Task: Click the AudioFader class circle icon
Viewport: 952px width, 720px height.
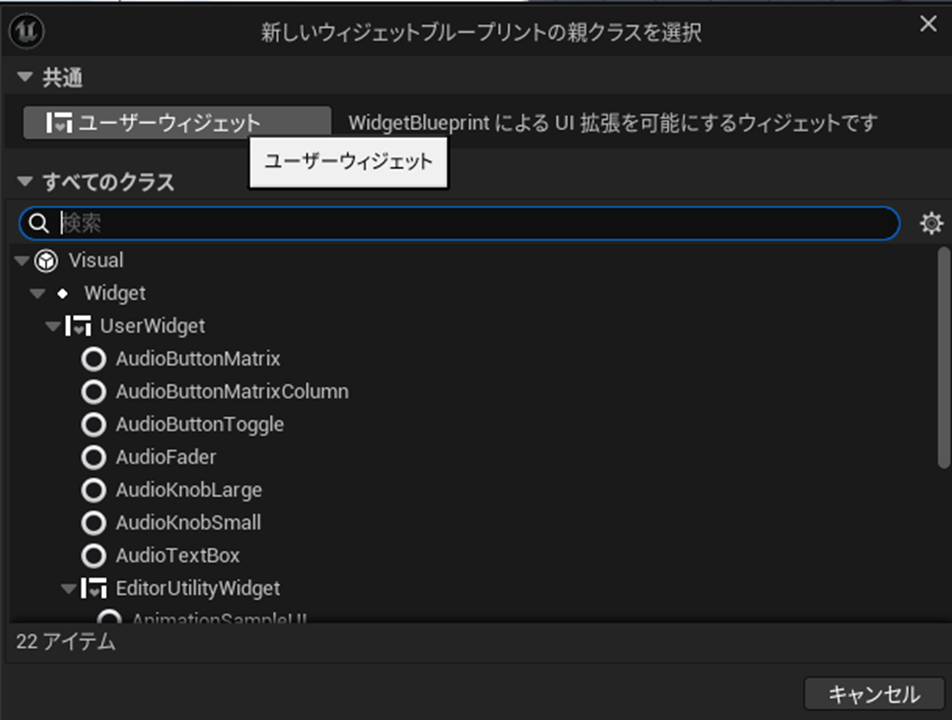Action: point(94,458)
